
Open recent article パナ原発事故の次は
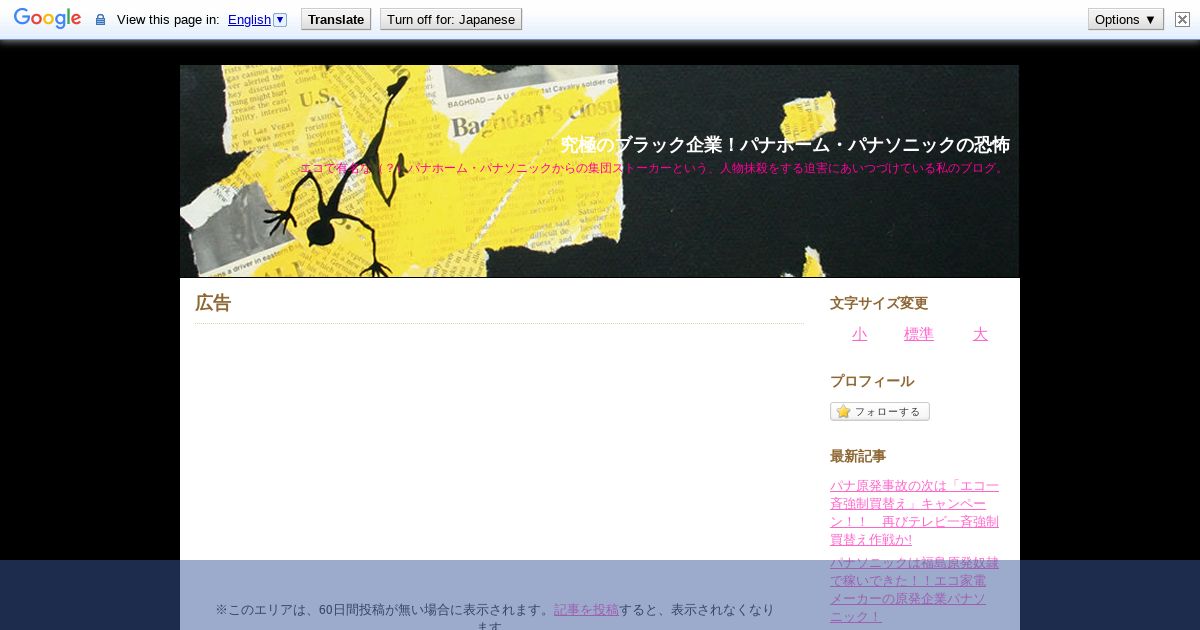coord(914,513)
